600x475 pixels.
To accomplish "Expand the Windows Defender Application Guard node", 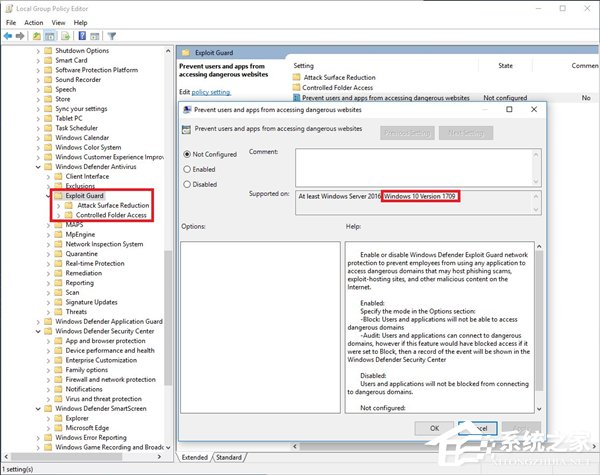I will pyautogui.click(x=38, y=322).
